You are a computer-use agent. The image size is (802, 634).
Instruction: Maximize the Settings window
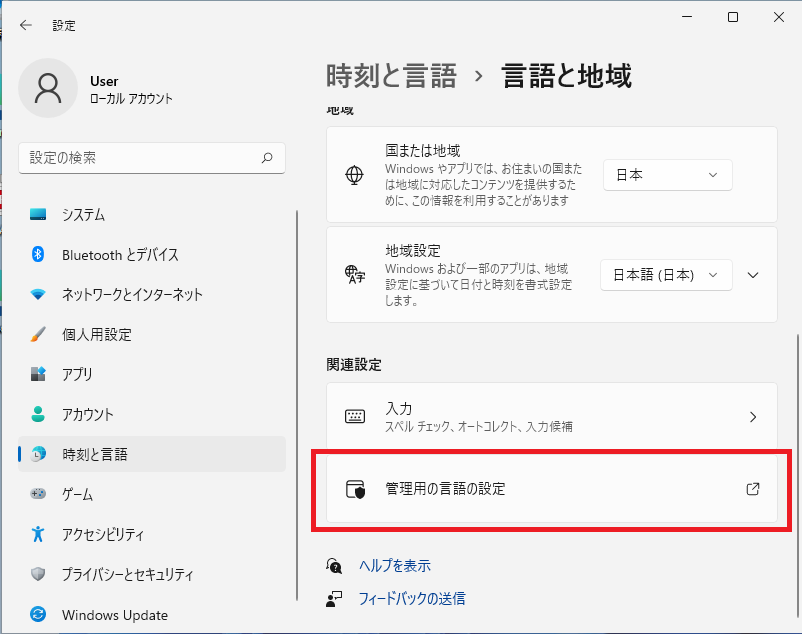click(x=733, y=17)
